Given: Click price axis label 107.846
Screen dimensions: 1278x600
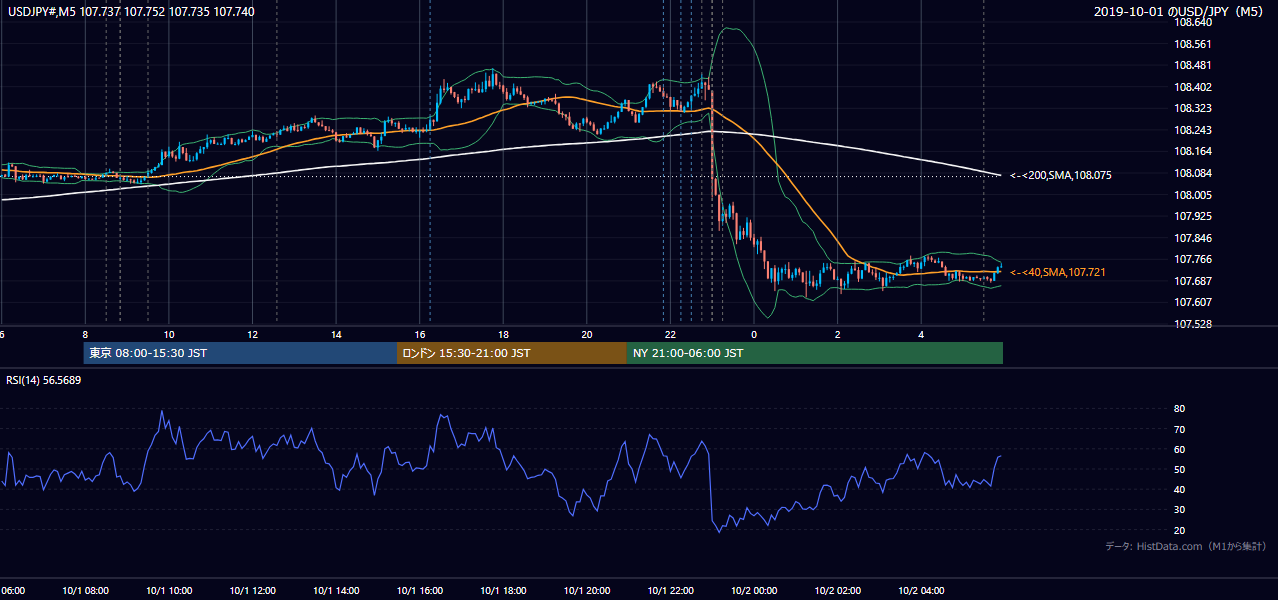Looking at the screenshot, I should (1193, 238).
